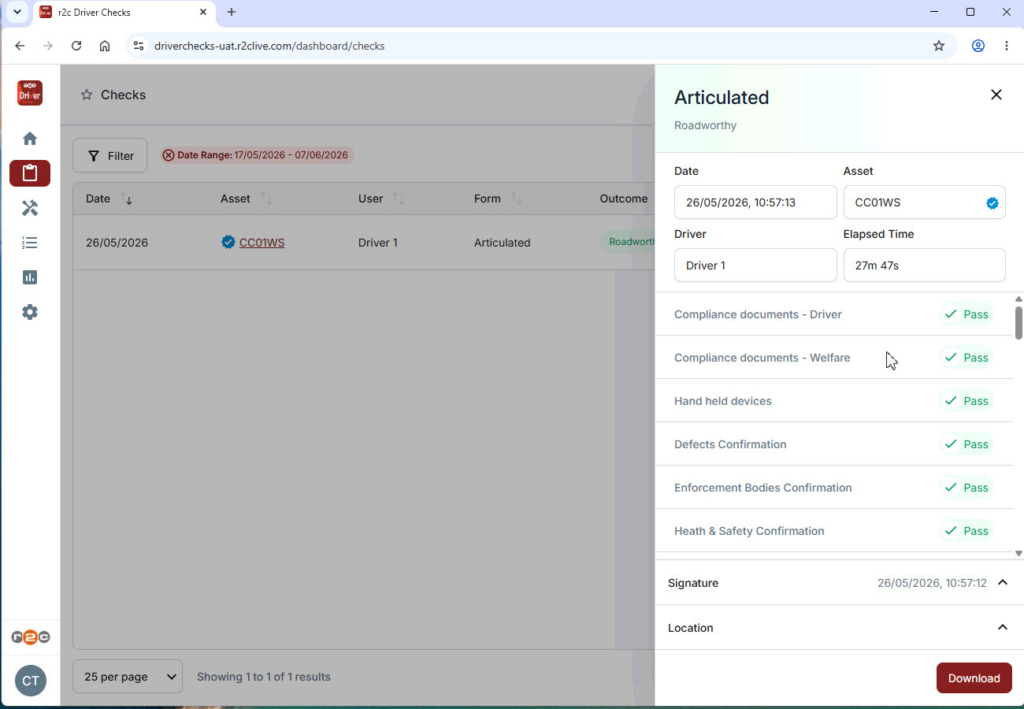The height and width of the screenshot is (709, 1024).
Task: Click the Asset field showing CC01WS
Action: [x=924, y=202]
